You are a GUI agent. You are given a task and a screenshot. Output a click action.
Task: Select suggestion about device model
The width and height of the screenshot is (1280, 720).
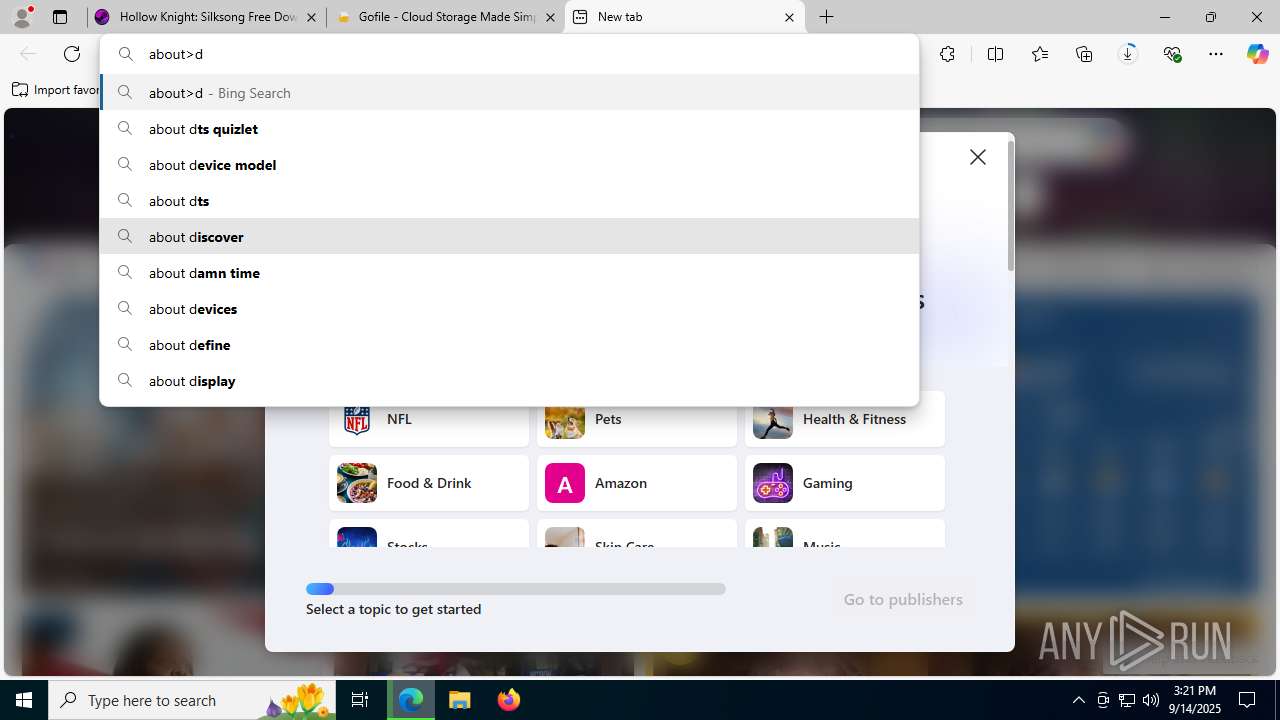[509, 164]
